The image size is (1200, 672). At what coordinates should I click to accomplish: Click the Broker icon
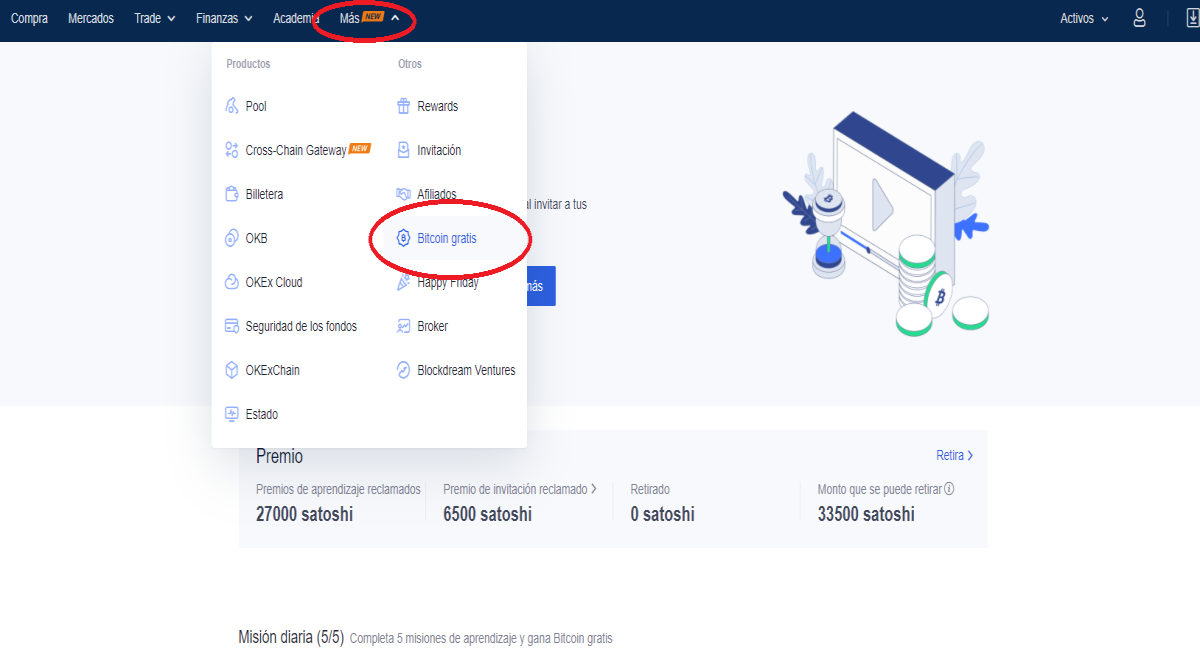[x=404, y=326]
